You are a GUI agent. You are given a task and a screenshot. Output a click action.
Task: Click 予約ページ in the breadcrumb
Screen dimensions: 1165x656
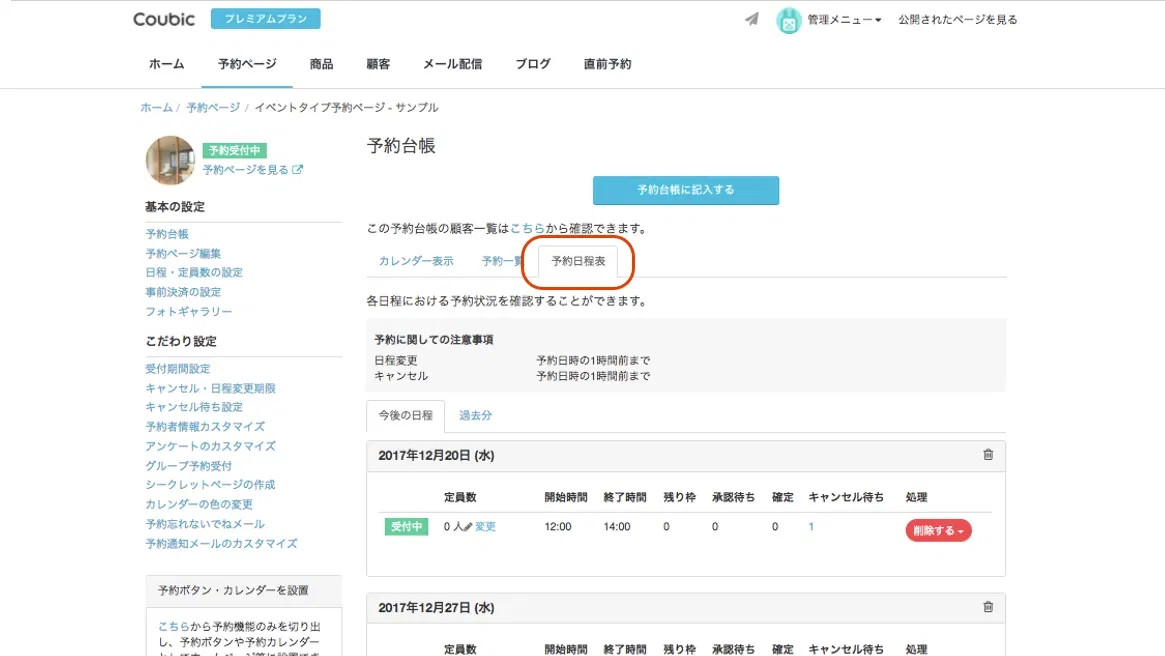click(213, 108)
